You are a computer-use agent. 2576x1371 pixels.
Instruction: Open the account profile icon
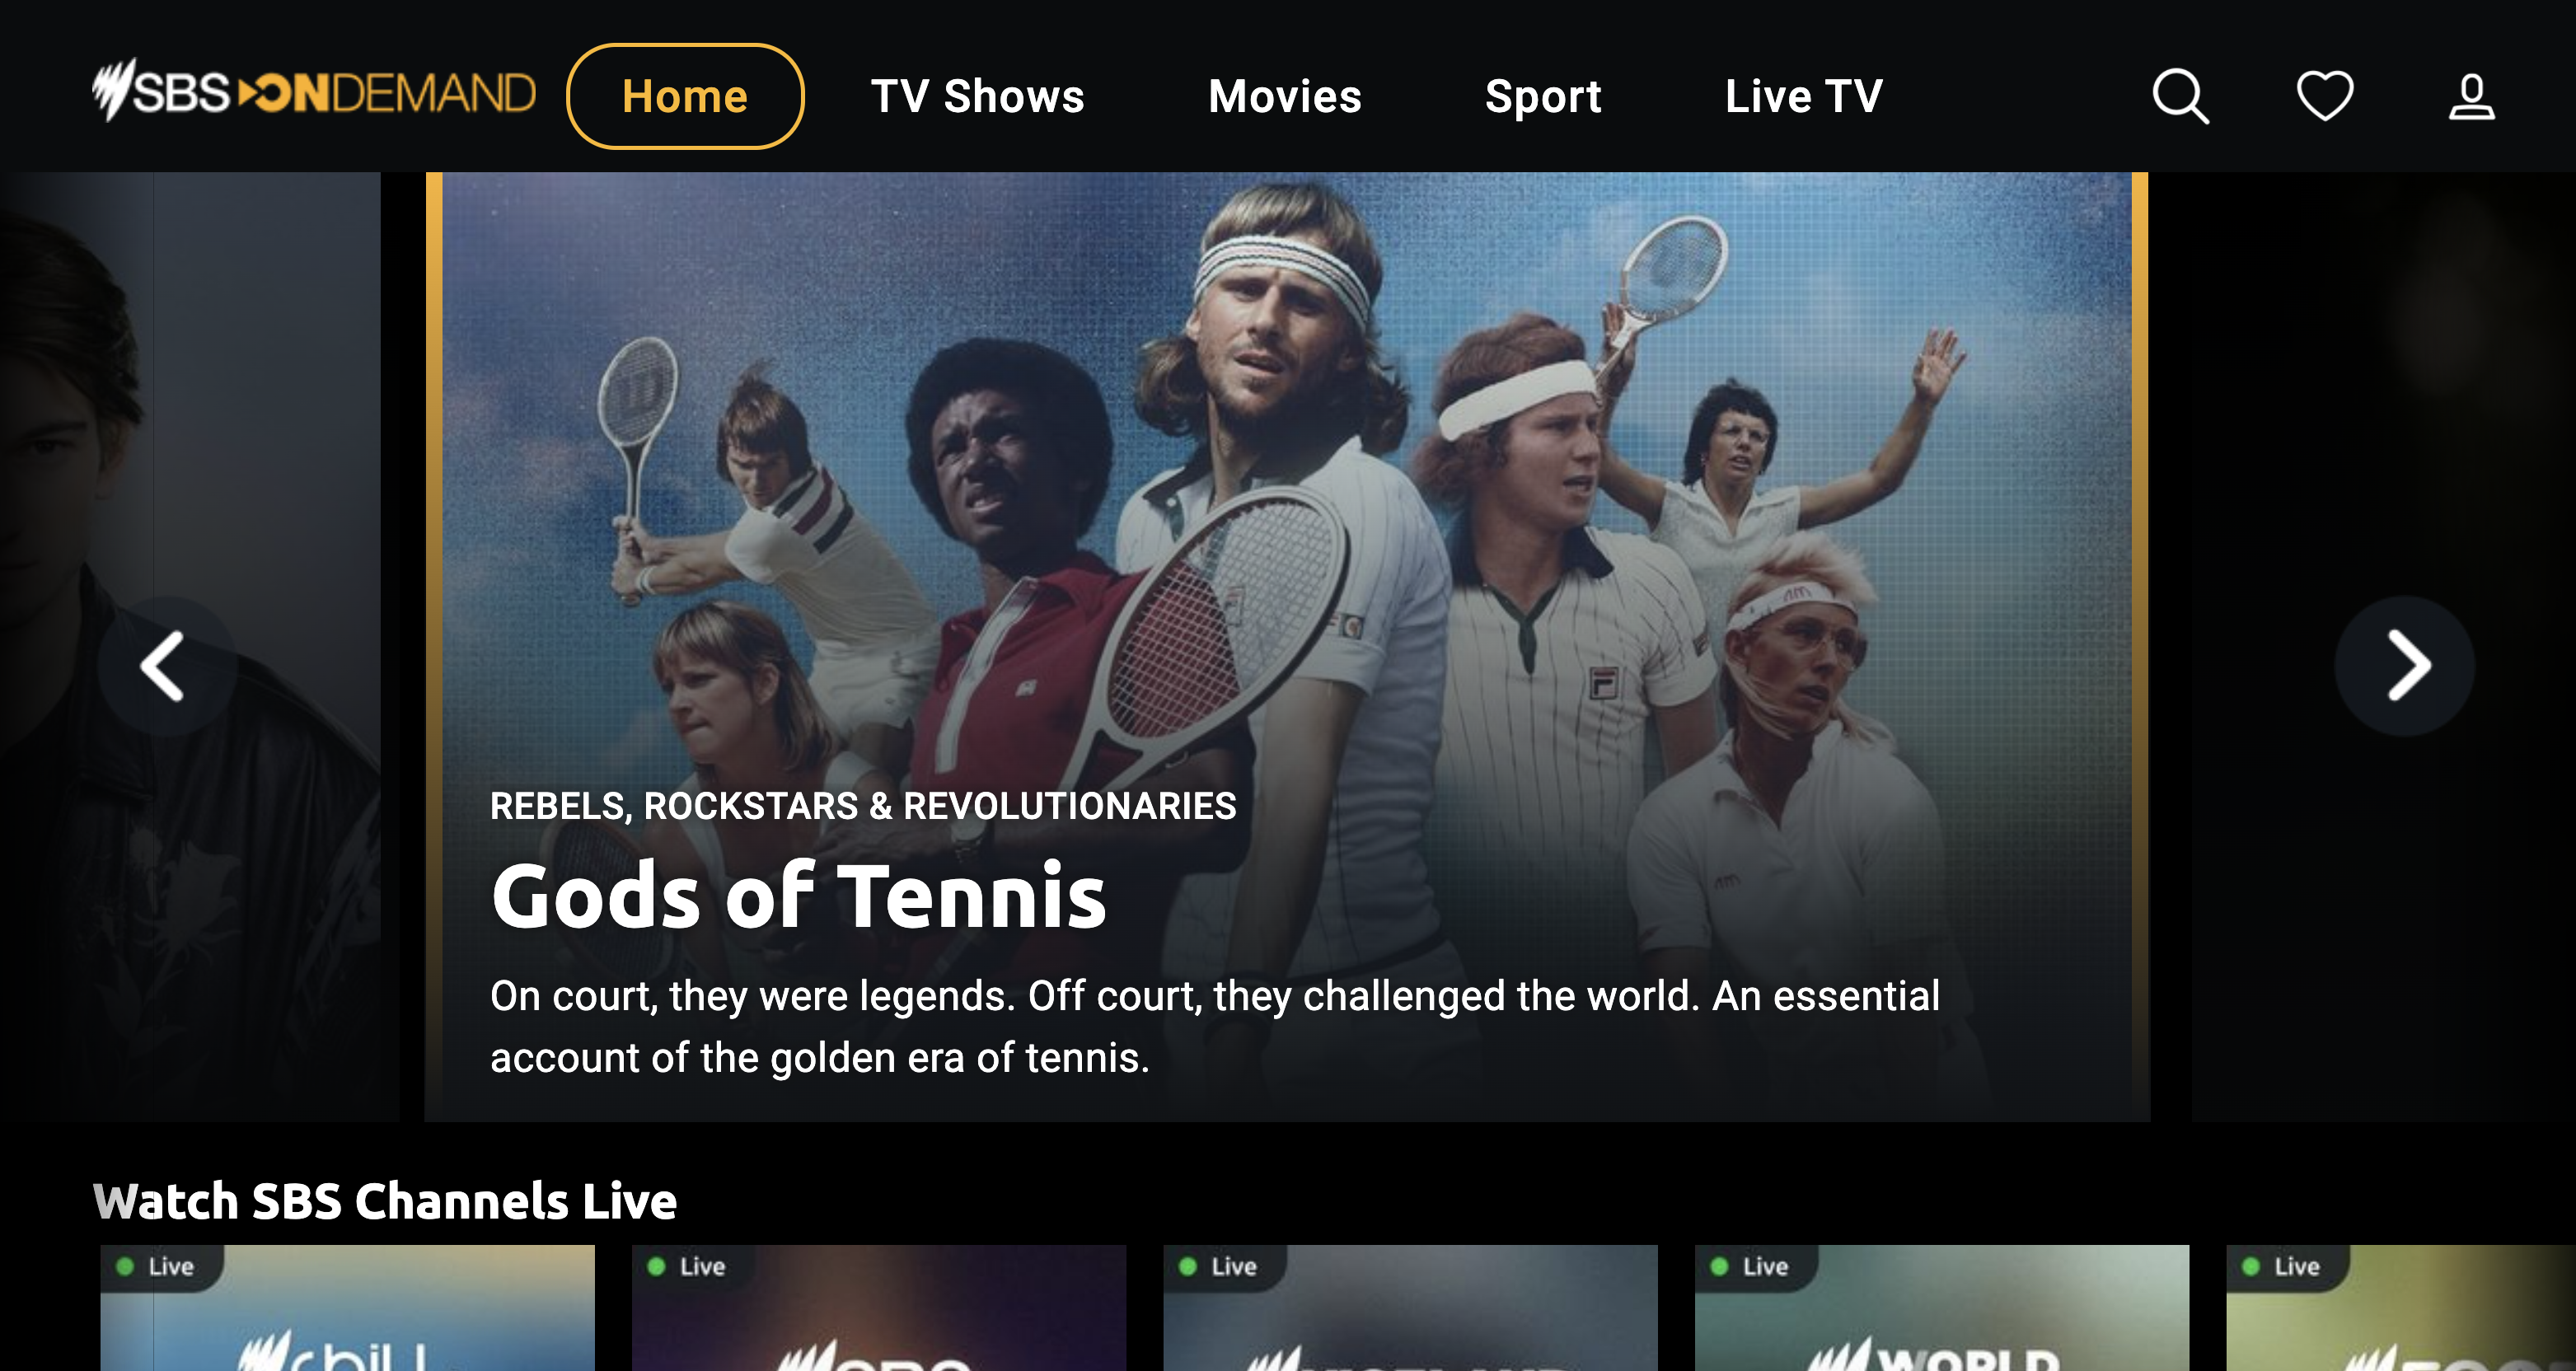2471,96
